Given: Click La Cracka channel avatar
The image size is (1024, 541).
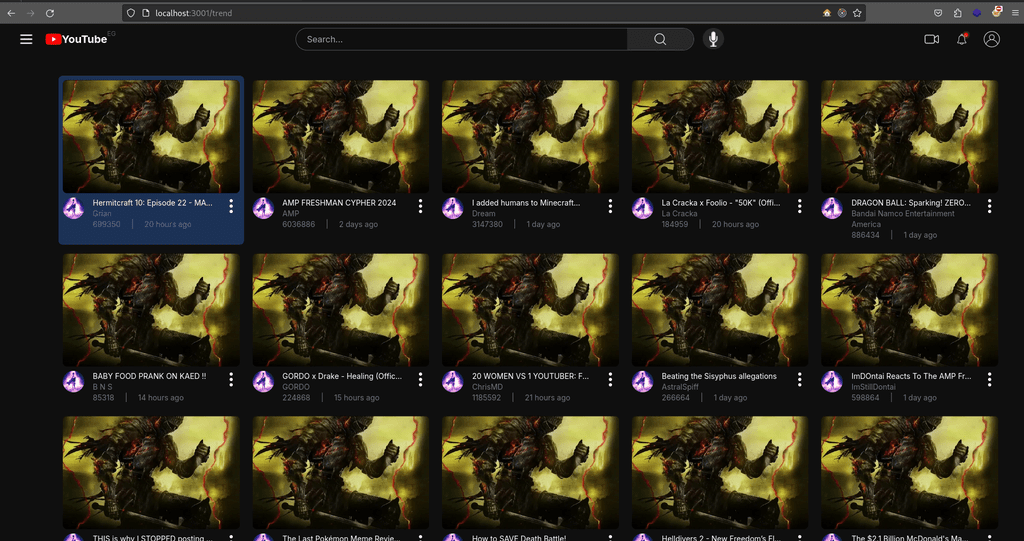Looking at the screenshot, I should (x=643, y=208).
